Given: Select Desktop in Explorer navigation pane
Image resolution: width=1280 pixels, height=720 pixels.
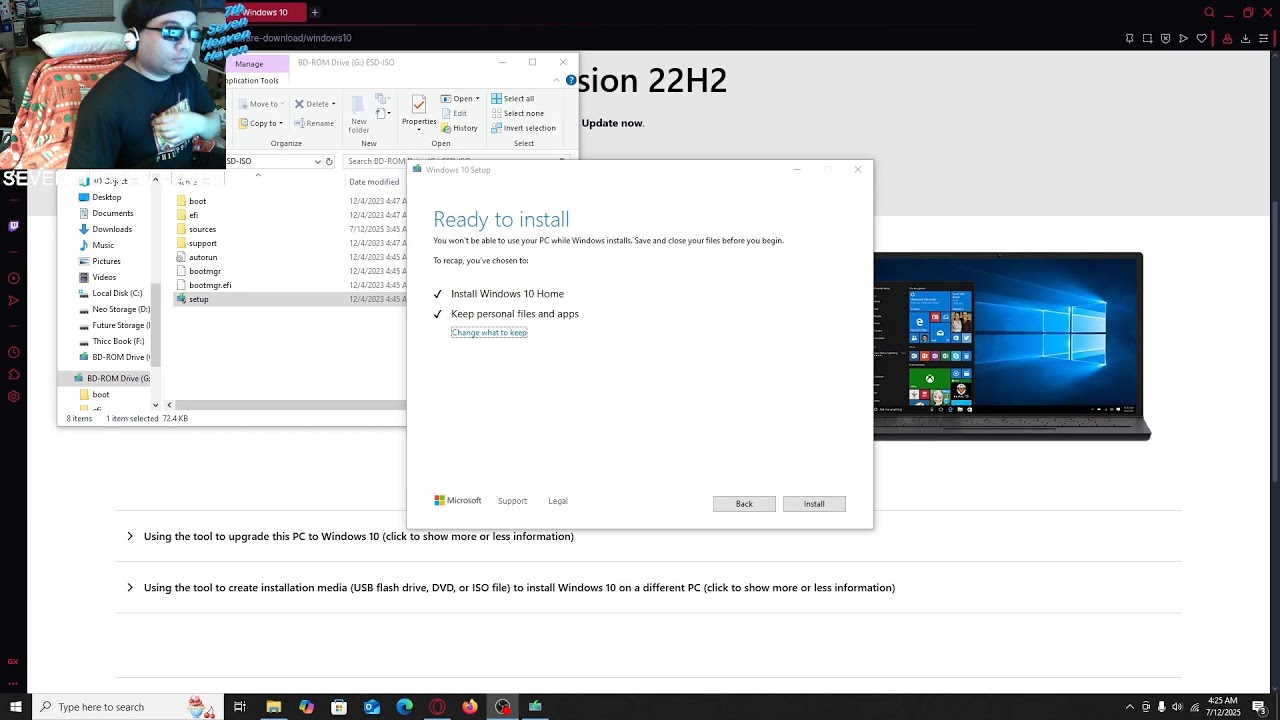Looking at the screenshot, I should (107, 197).
